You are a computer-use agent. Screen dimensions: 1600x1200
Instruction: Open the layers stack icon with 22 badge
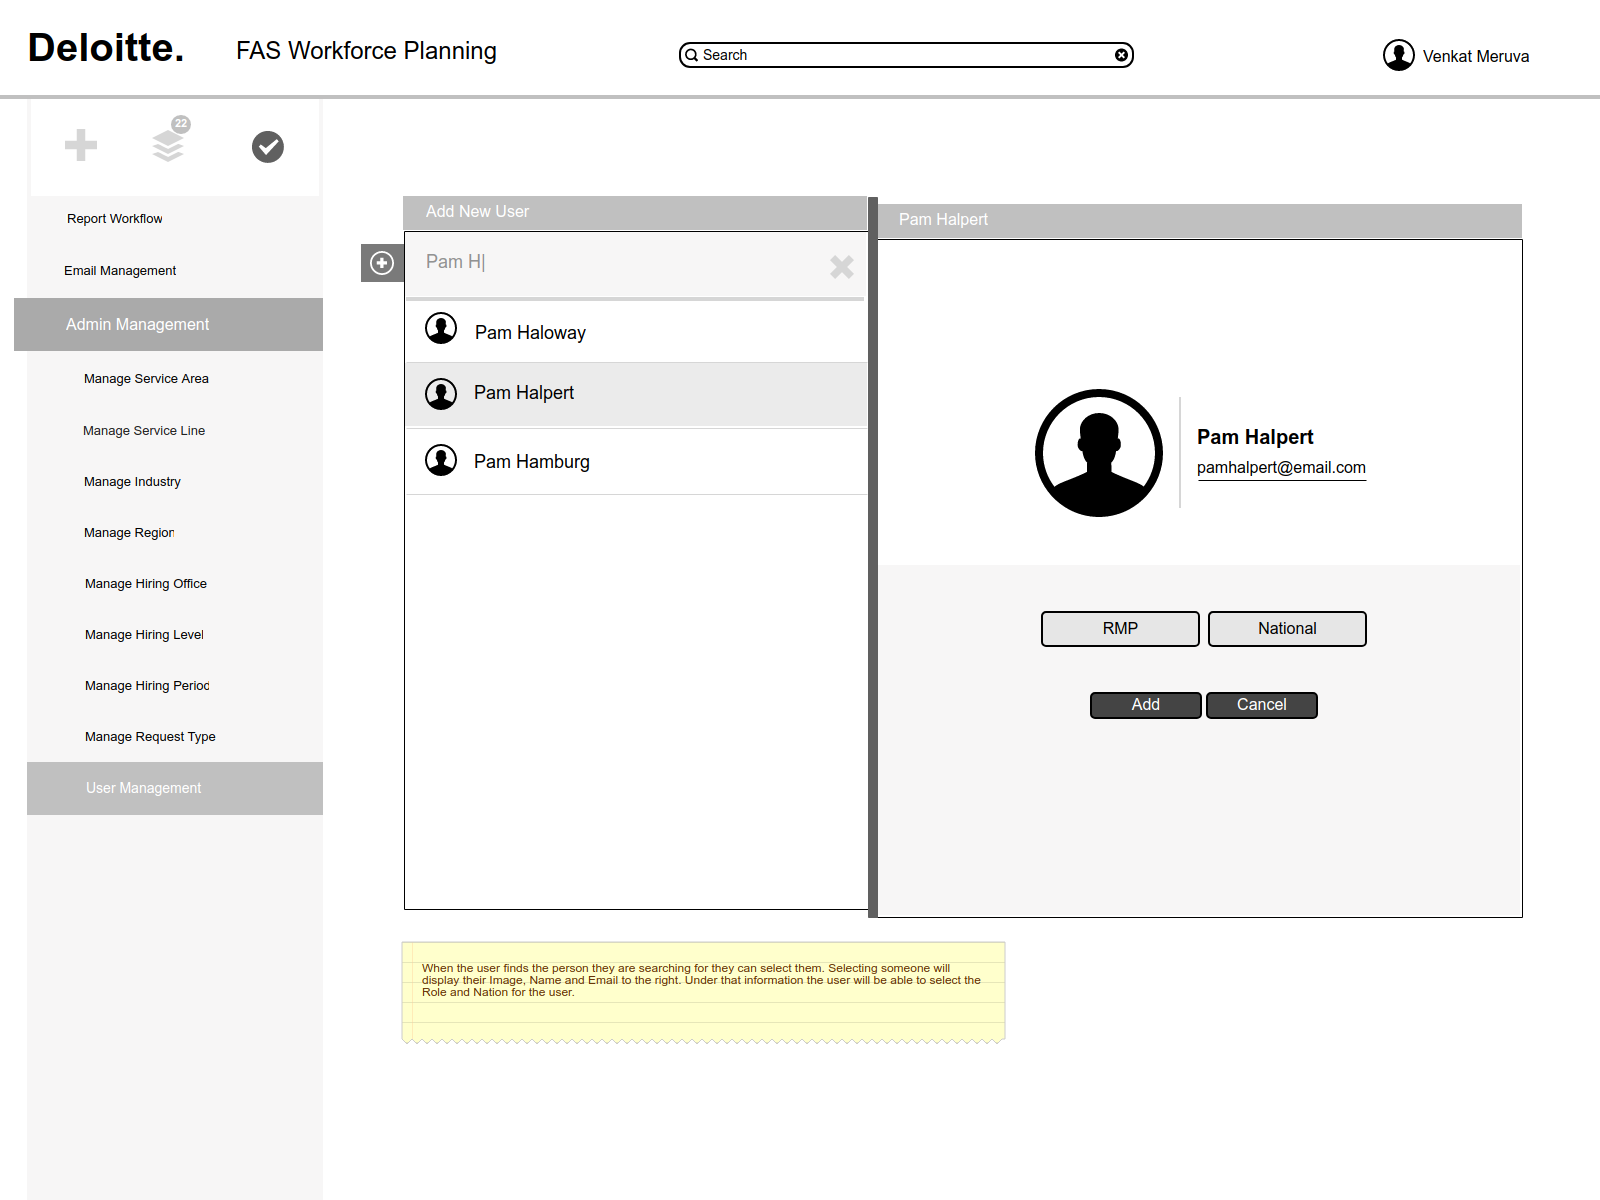click(x=169, y=141)
